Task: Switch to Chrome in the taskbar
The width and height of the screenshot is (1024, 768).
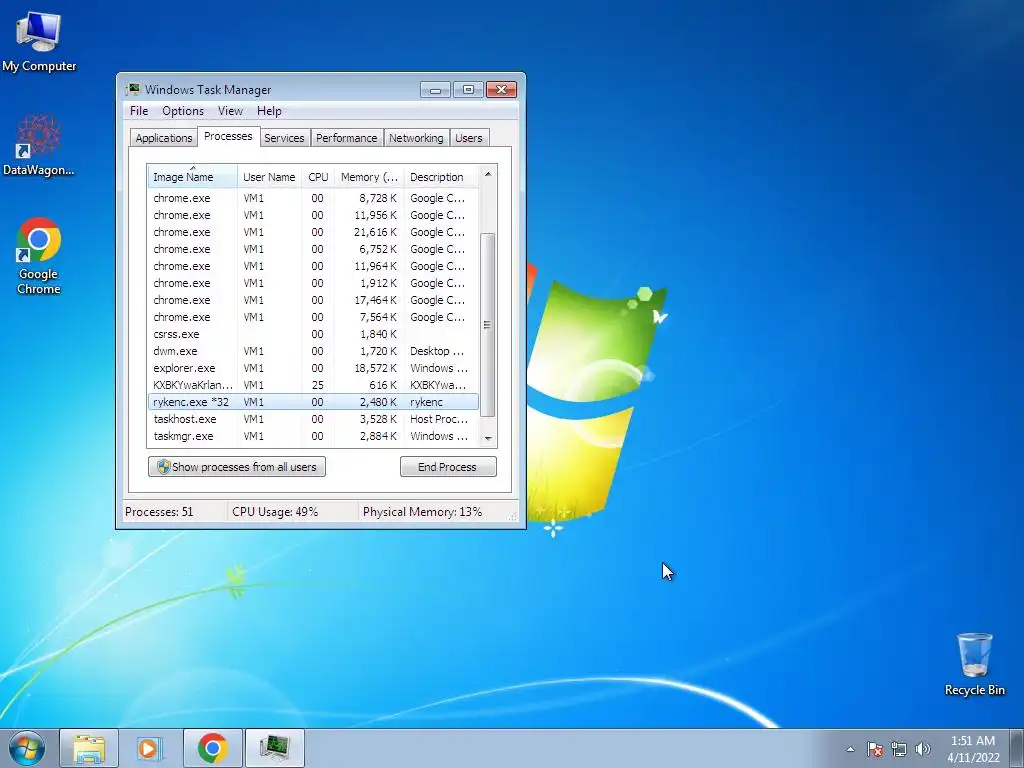Action: tap(213, 748)
